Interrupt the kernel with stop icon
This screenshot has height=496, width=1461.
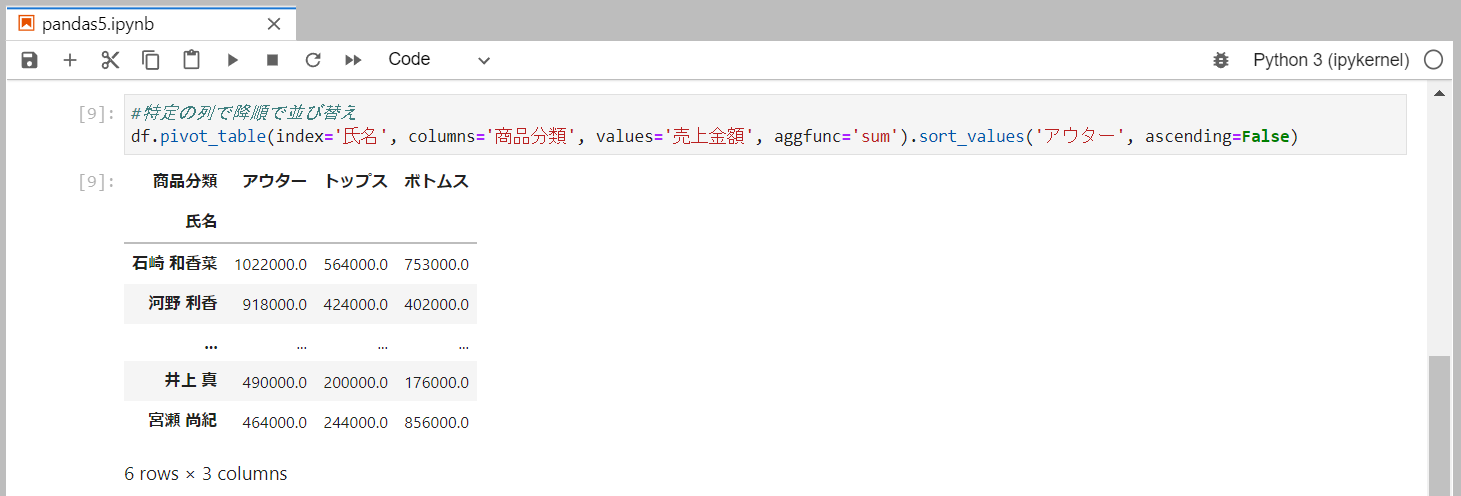click(x=272, y=60)
